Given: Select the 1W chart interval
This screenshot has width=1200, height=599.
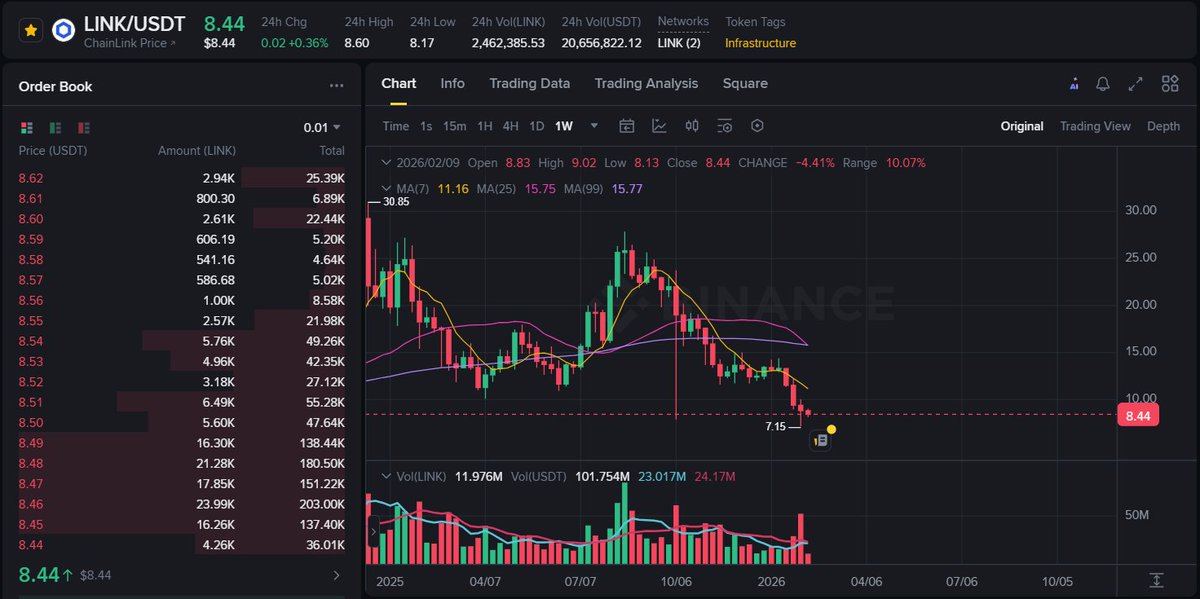Looking at the screenshot, I should click(x=564, y=126).
